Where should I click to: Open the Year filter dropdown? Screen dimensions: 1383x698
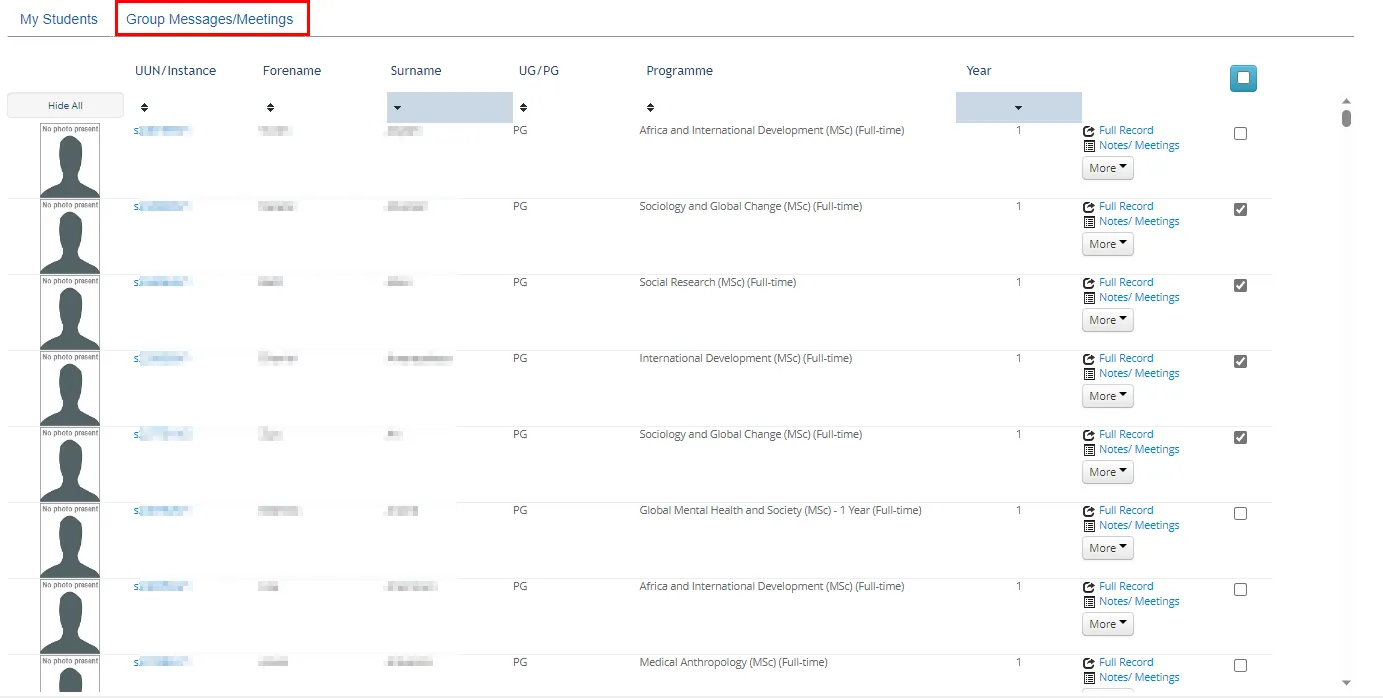click(x=1018, y=106)
